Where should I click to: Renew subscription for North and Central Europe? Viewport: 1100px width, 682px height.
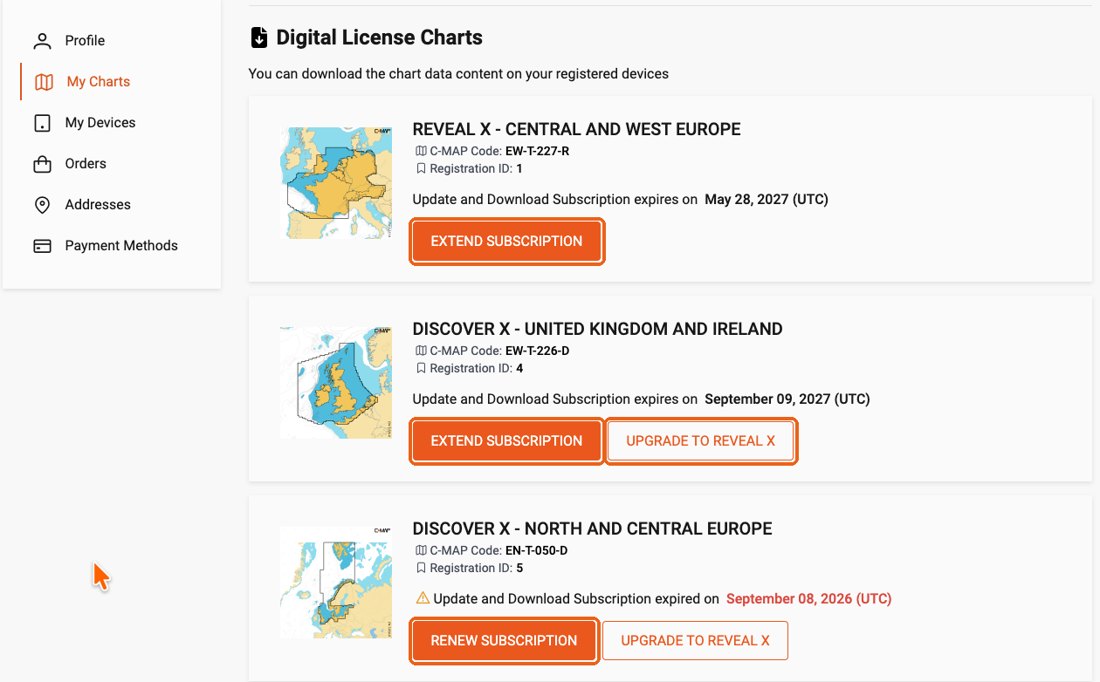click(x=504, y=641)
